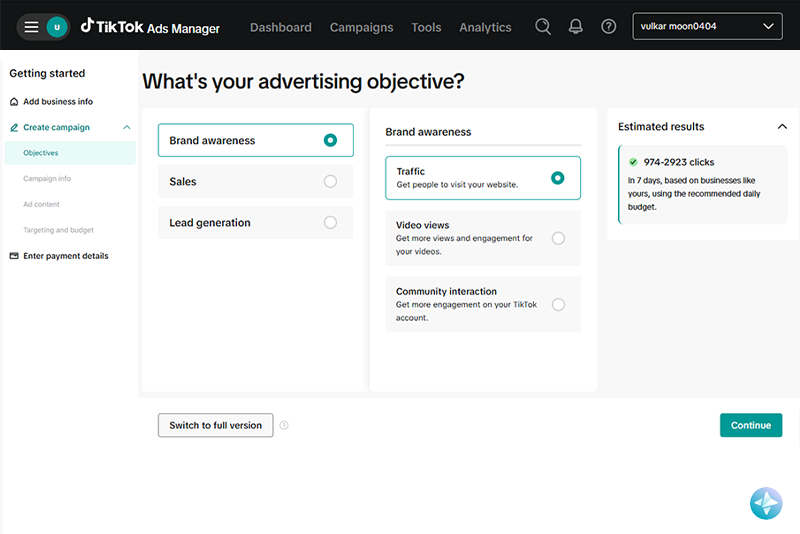Click Create campaign label in sidebar
The image size is (800, 534).
click(x=56, y=128)
